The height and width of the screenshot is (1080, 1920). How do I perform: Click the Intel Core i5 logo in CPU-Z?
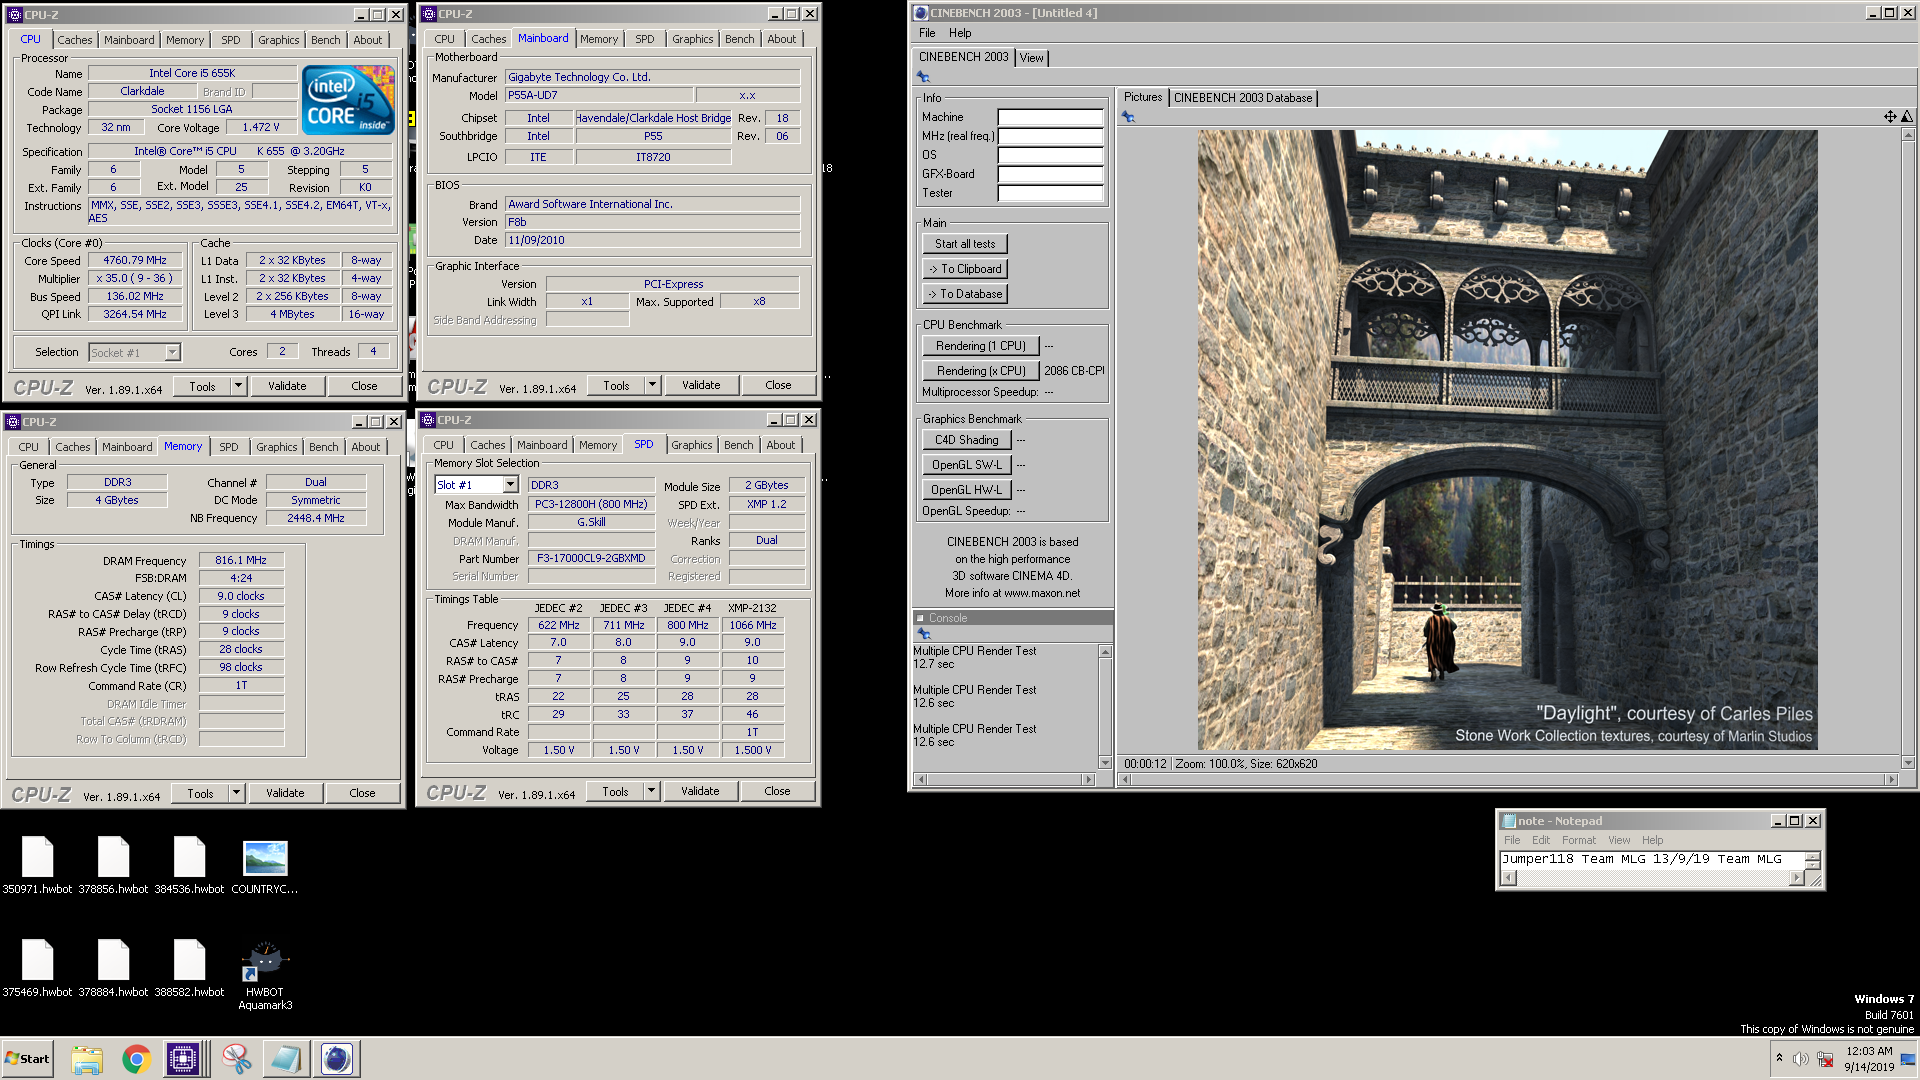point(348,100)
